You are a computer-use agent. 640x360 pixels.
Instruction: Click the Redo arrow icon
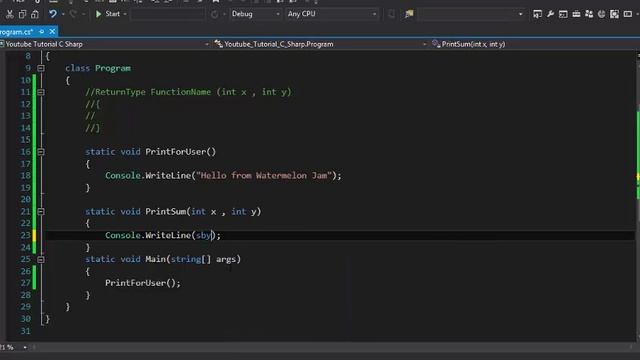(73, 14)
